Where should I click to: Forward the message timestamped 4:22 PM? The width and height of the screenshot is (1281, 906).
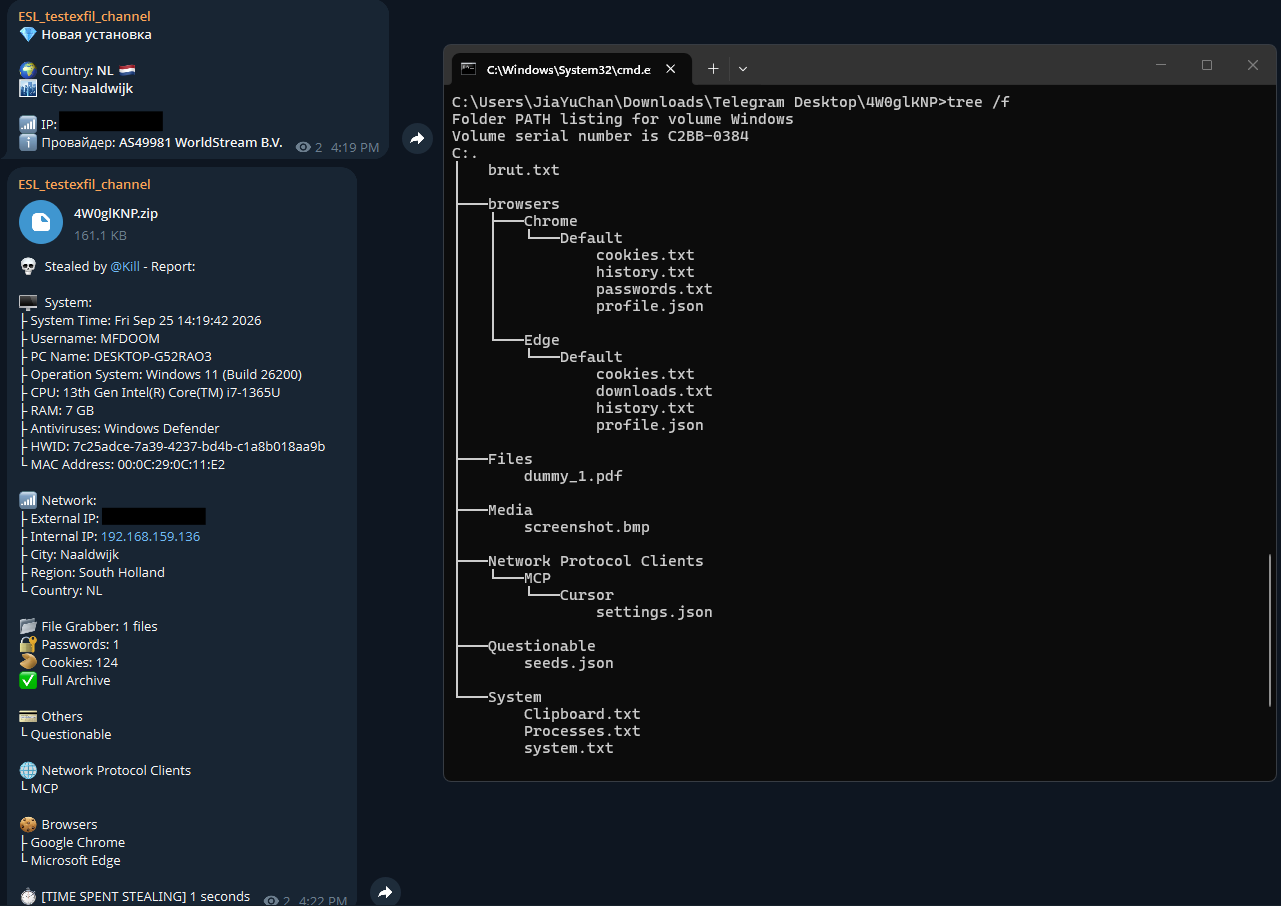coord(385,892)
